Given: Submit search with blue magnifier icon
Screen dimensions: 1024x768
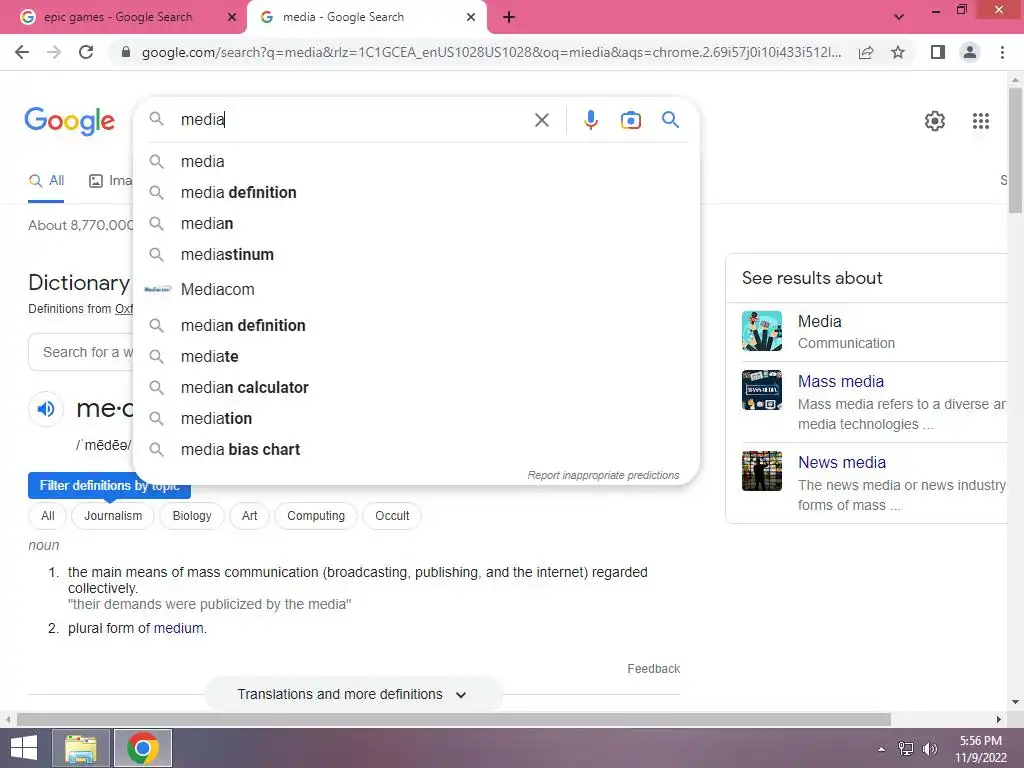Looking at the screenshot, I should coord(670,120).
